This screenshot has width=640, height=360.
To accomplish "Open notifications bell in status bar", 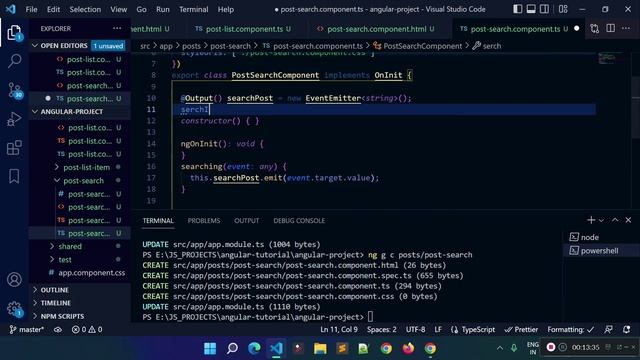I will pyautogui.click(x=627, y=329).
